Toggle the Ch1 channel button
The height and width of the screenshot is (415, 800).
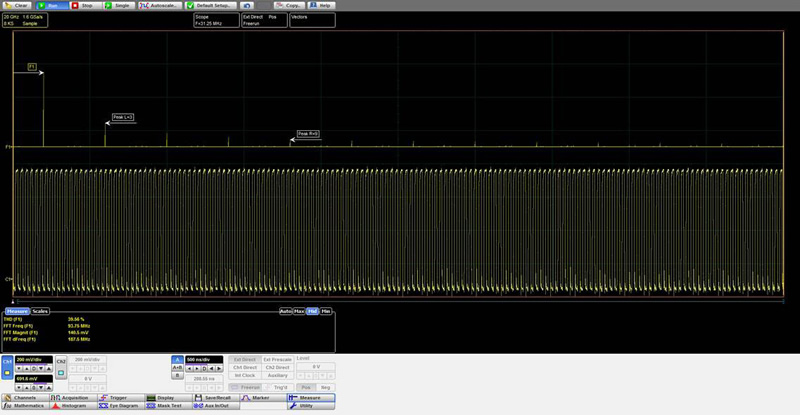(x=7, y=368)
